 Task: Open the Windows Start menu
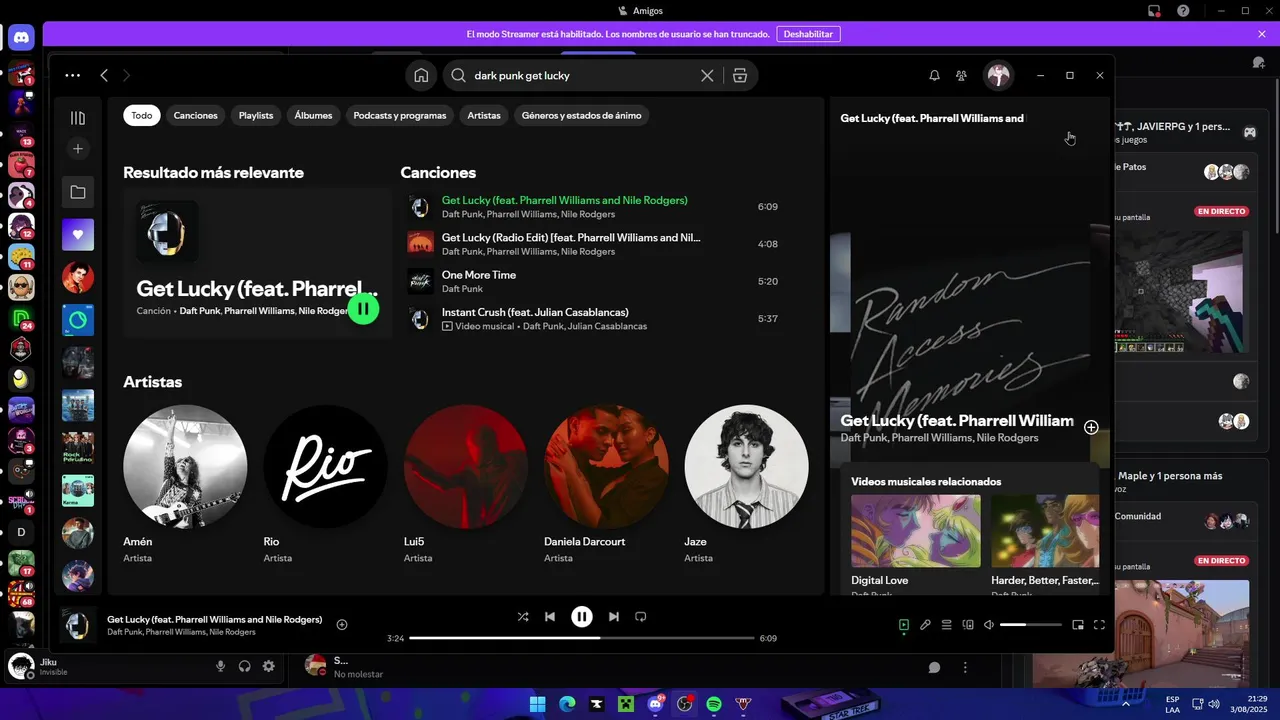coord(537,704)
